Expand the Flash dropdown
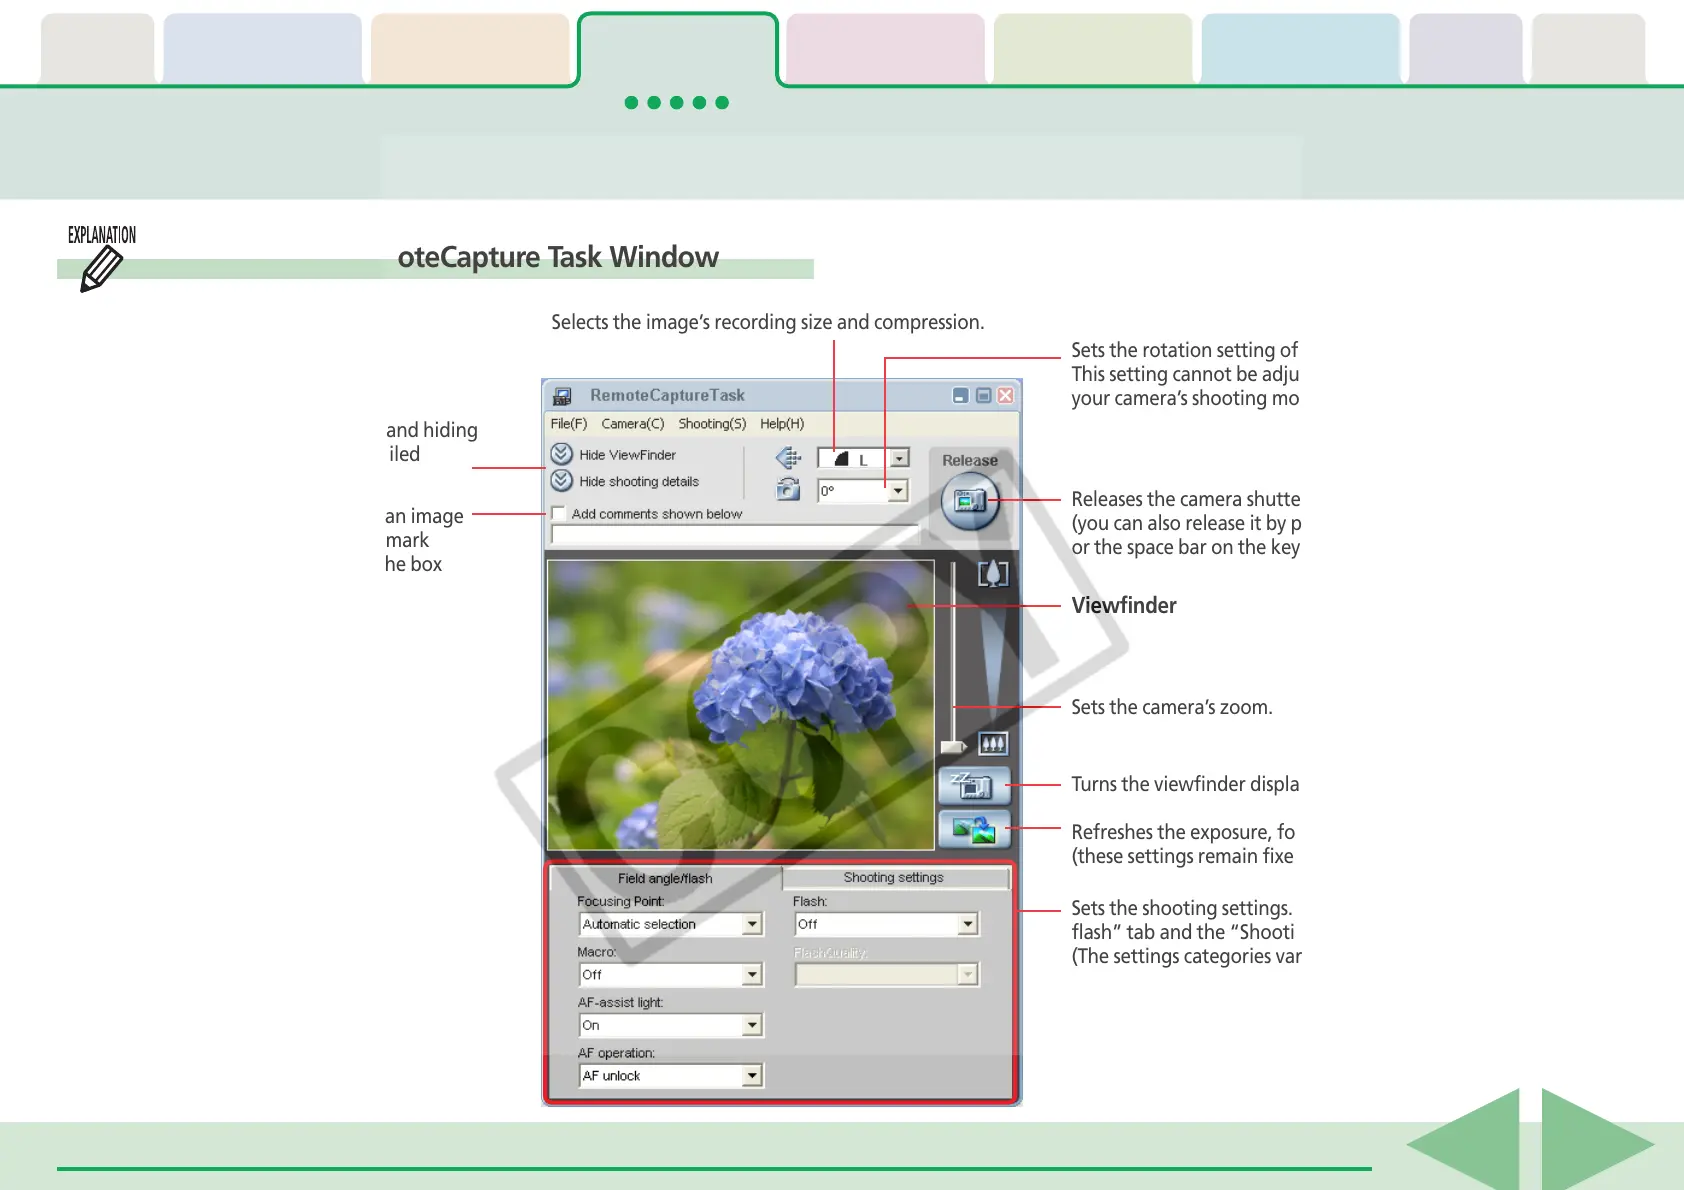The width and height of the screenshot is (1684, 1190). point(967,925)
